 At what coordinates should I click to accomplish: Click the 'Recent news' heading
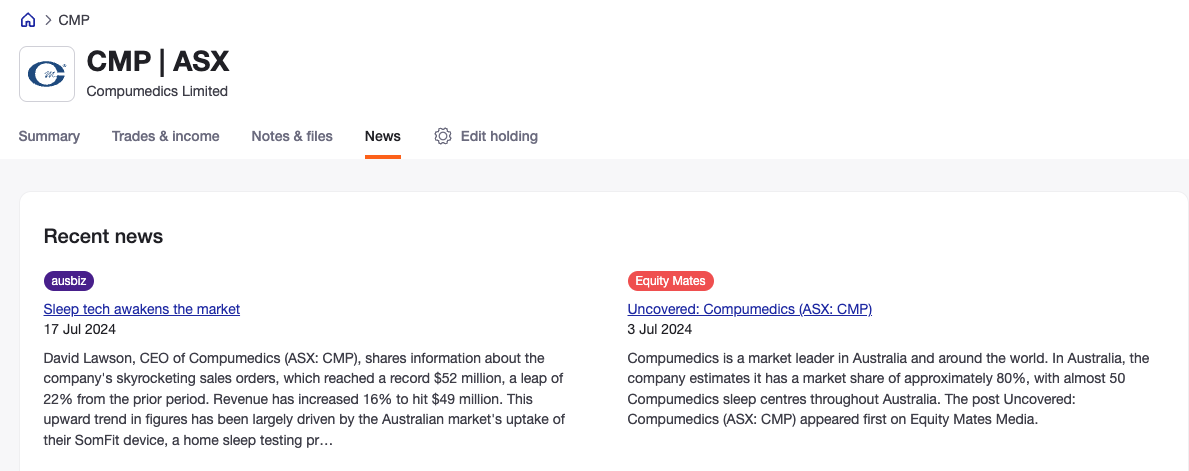pos(103,236)
